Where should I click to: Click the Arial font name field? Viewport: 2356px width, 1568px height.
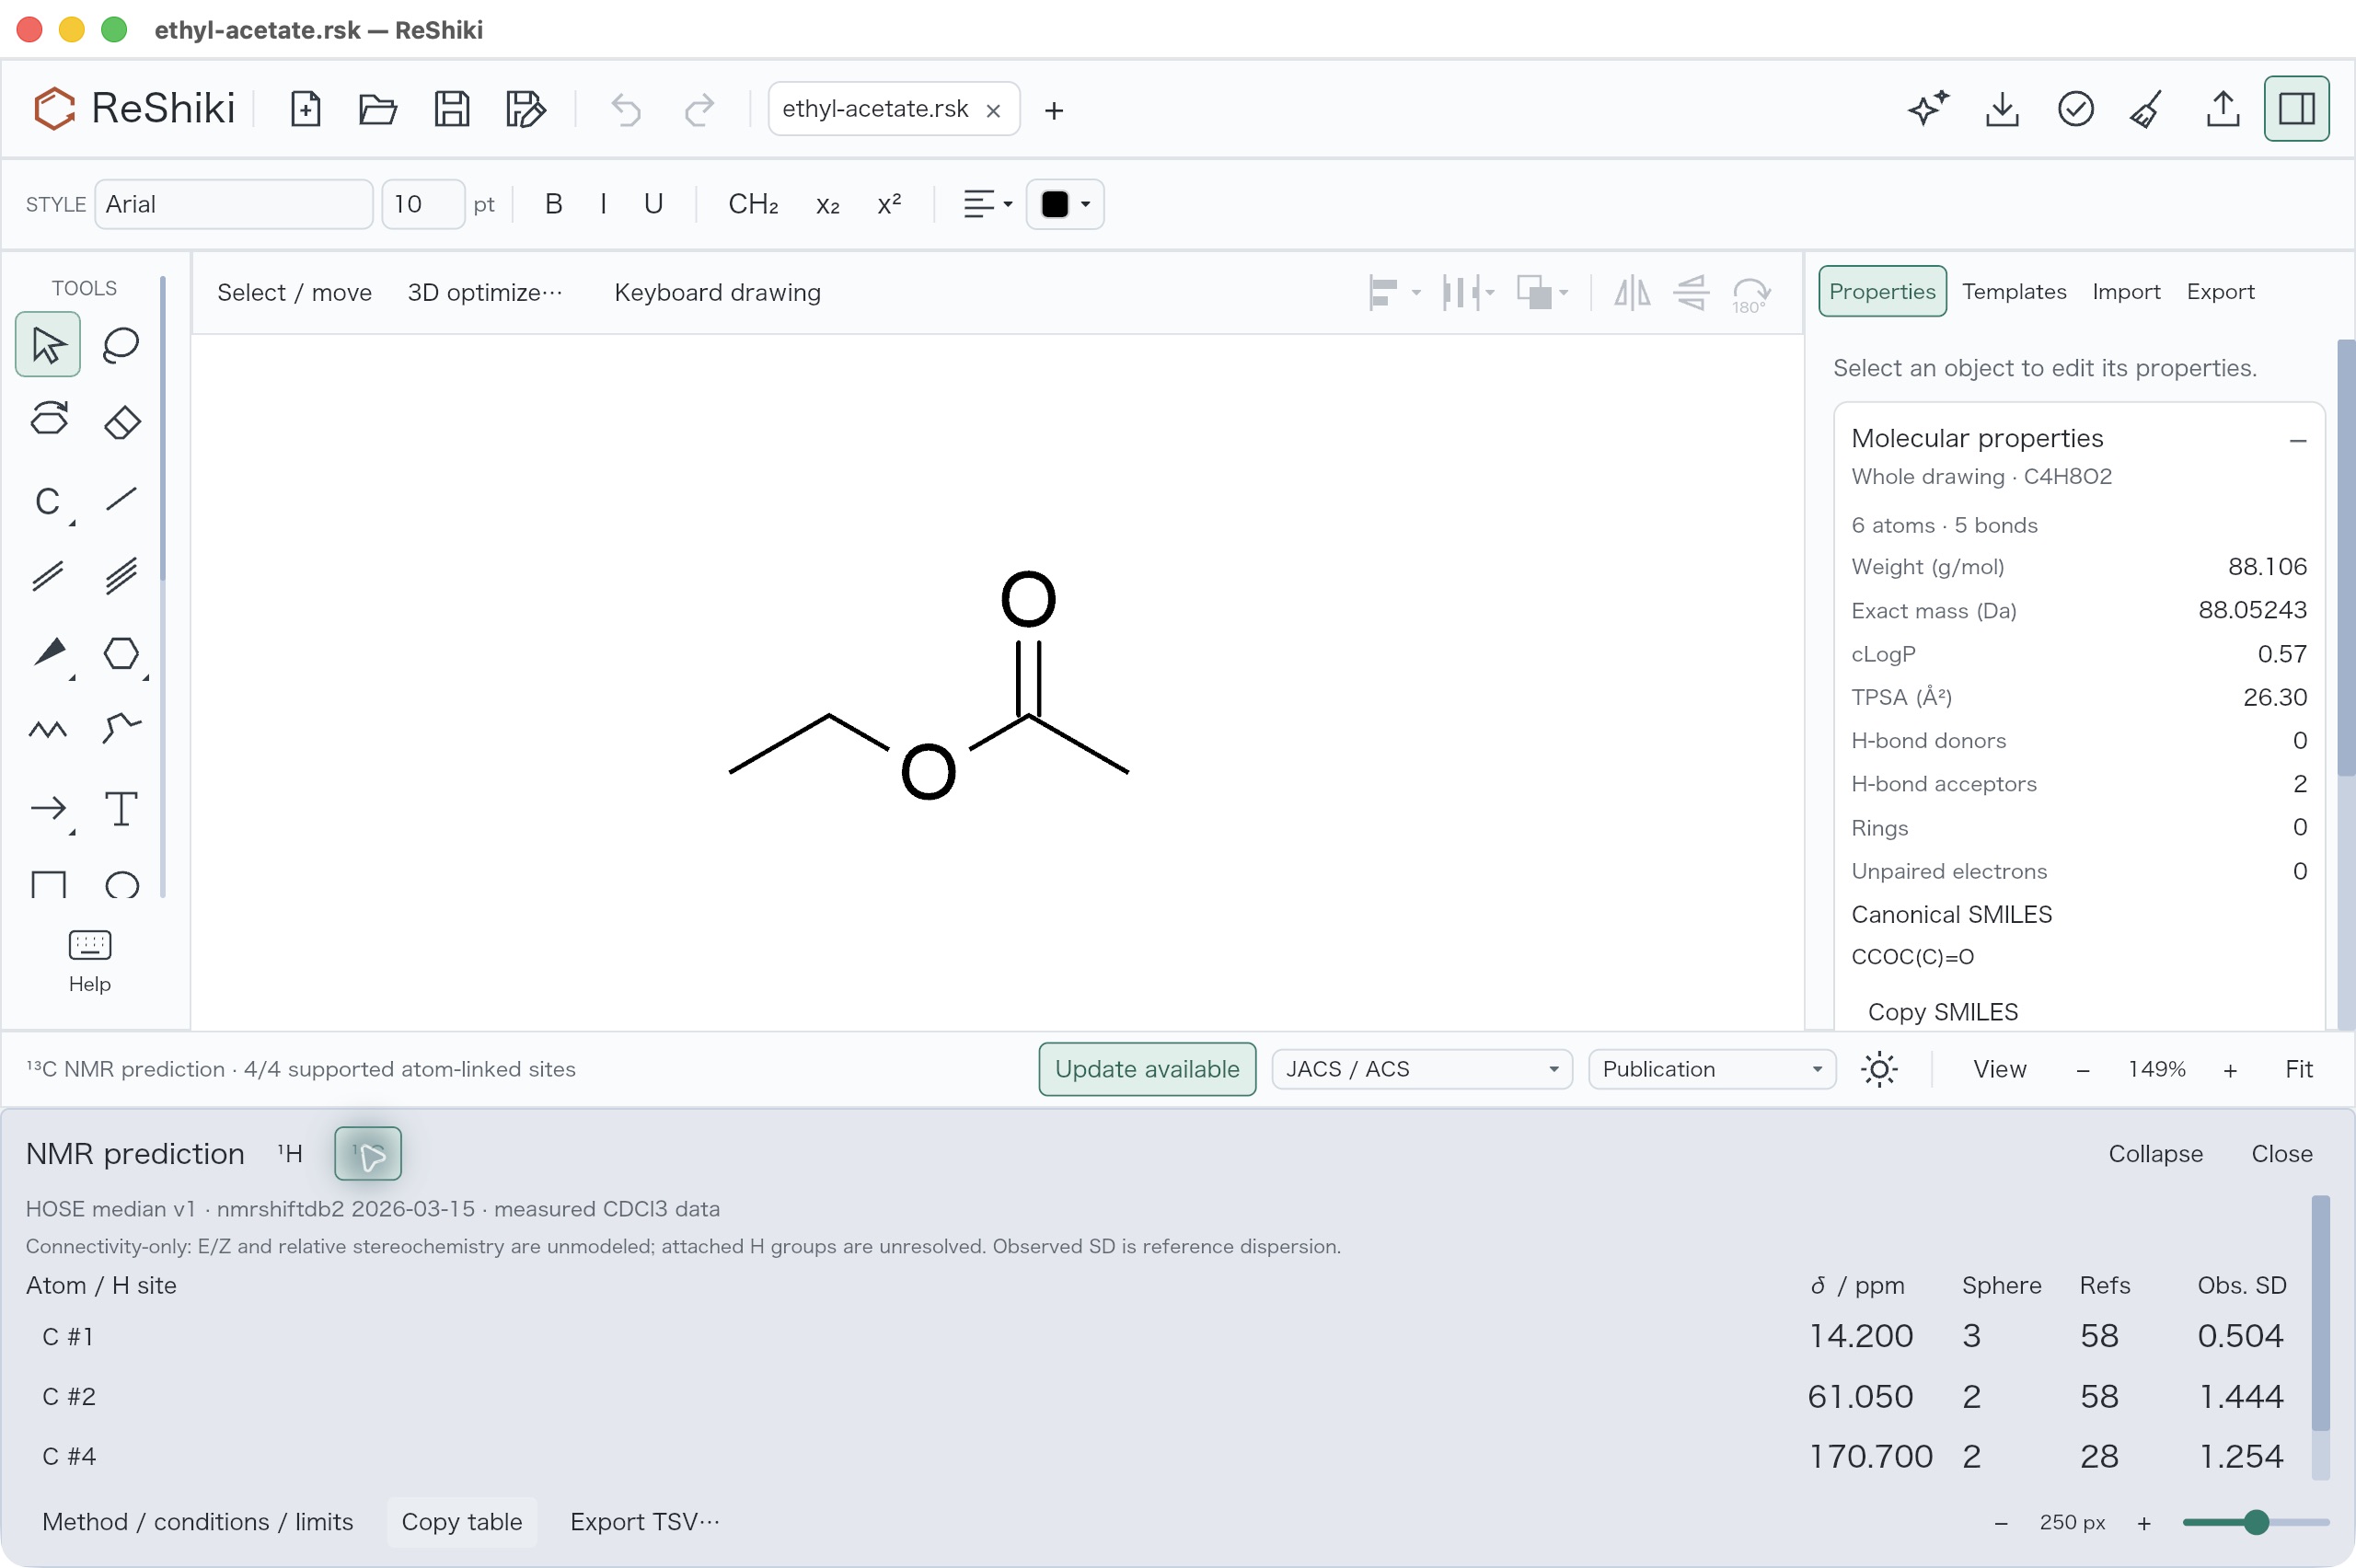[234, 204]
